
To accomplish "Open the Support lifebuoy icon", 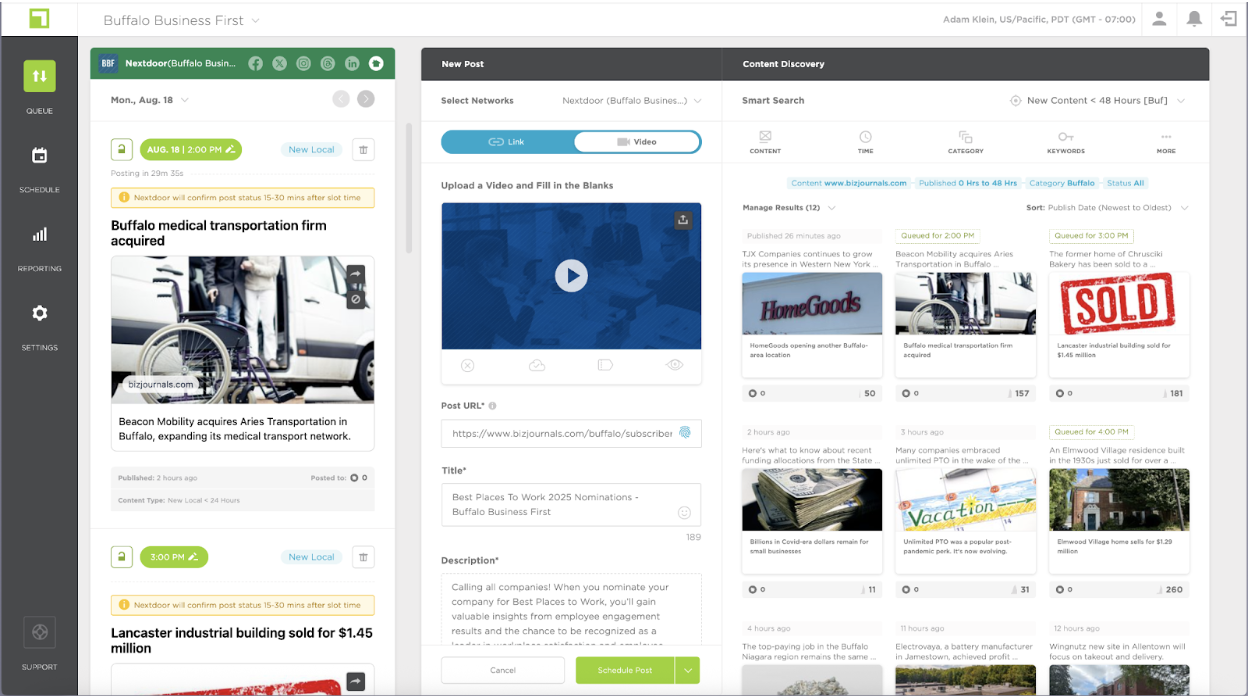I will click(39, 633).
